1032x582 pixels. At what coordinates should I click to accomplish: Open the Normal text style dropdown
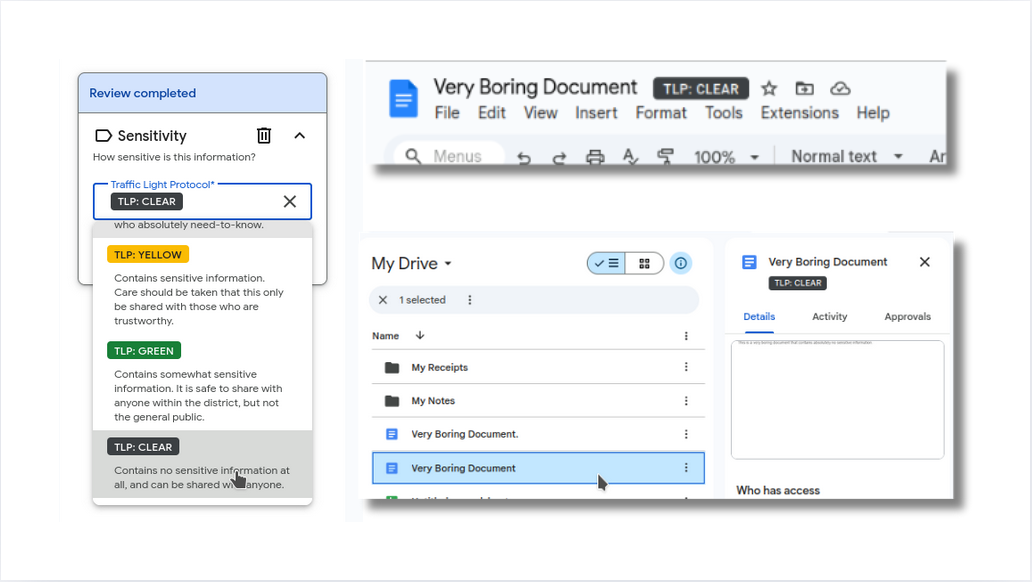[x=846, y=157]
